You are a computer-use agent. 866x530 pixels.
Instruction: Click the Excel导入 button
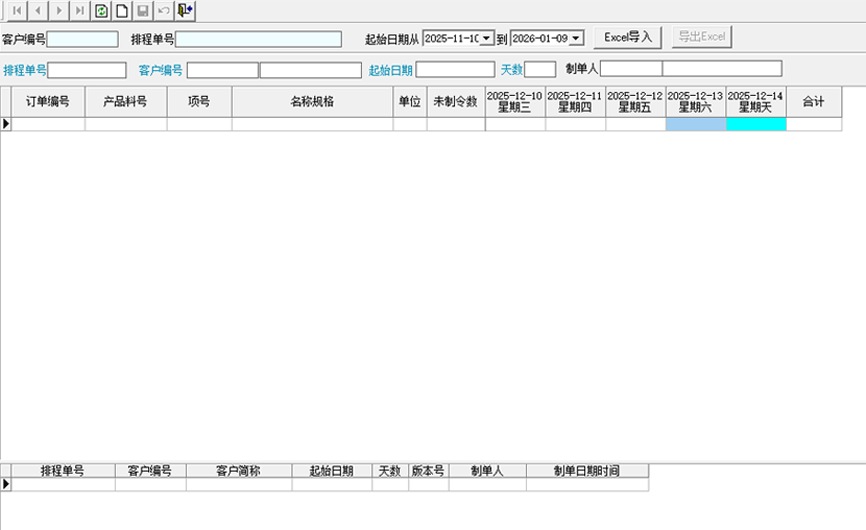[x=628, y=37]
